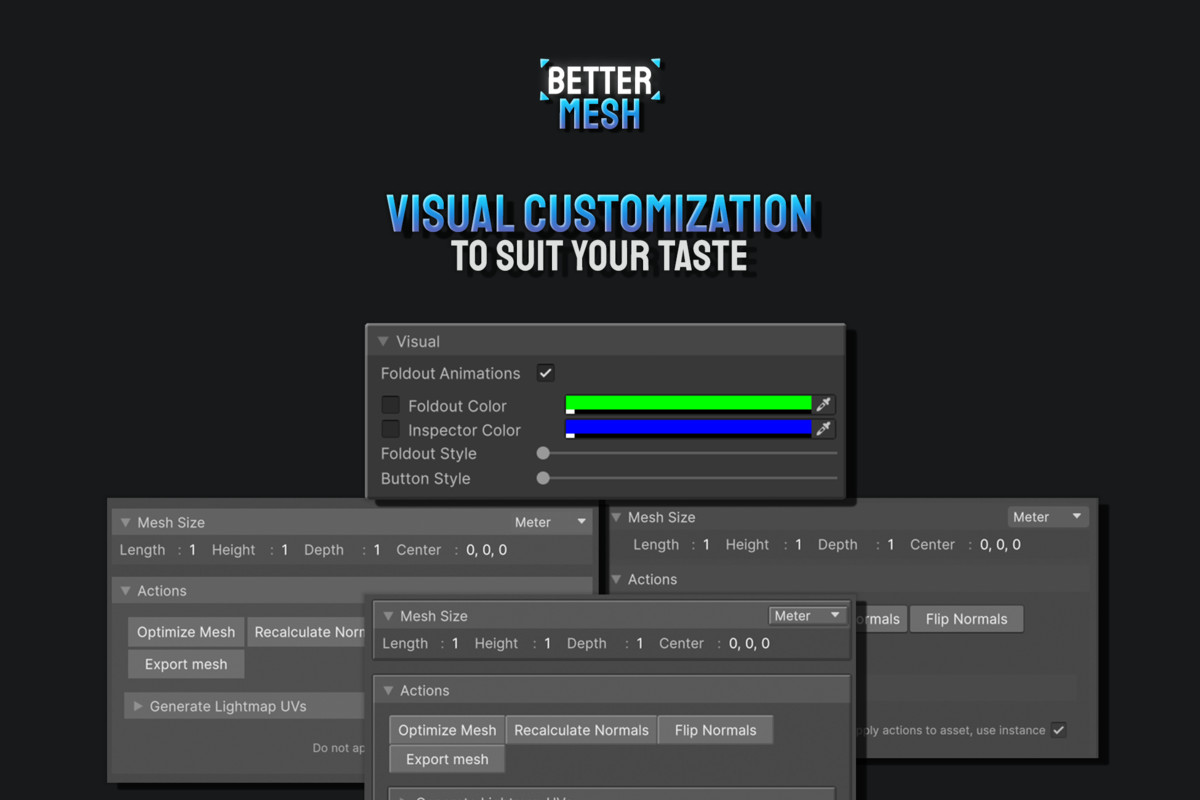Open the Meter unit dropdown in the left panel
The height and width of the screenshot is (800, 1200).
[551, 522]
